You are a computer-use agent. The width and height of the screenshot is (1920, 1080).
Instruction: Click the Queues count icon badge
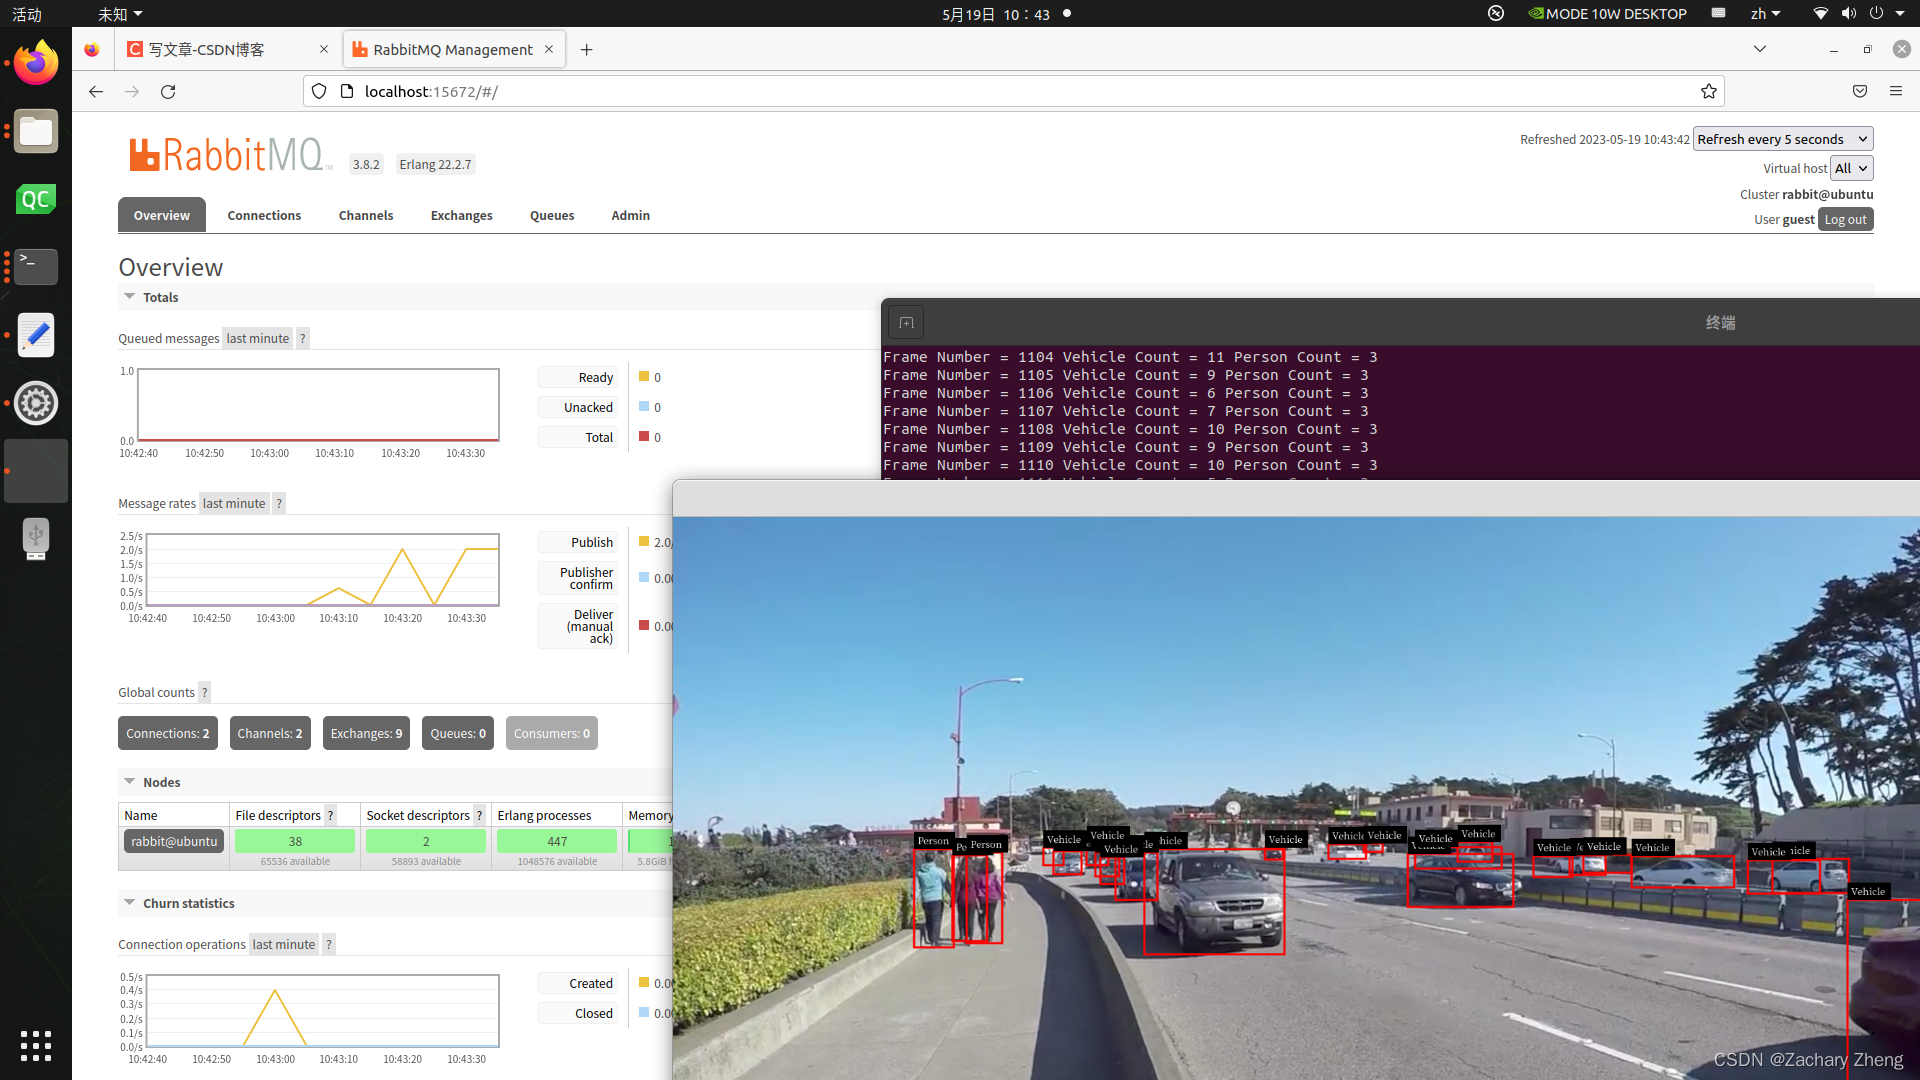pyautogui.click(x=458, y=733)
